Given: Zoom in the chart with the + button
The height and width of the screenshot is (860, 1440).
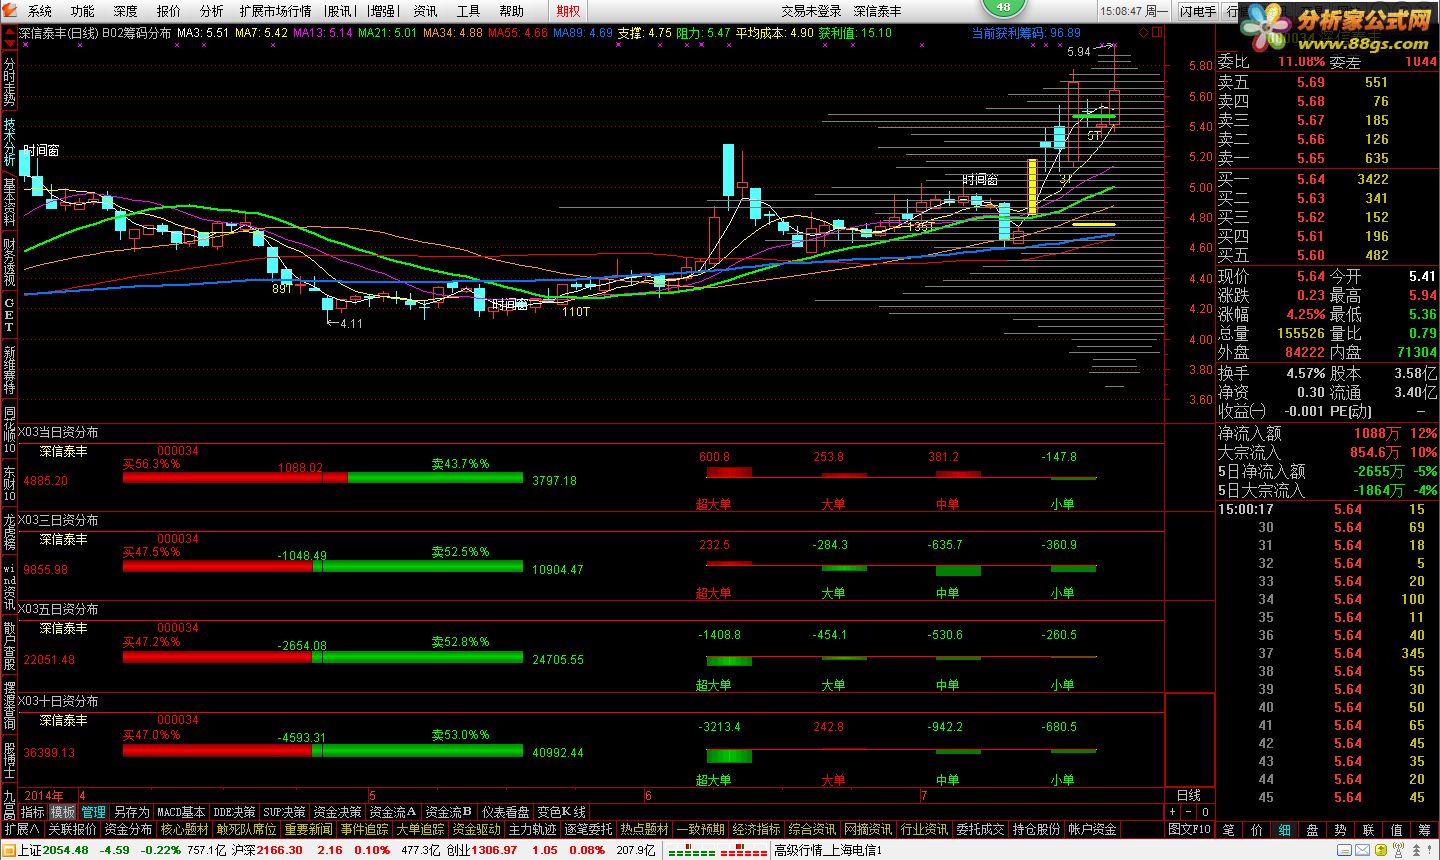Looking at the screenshot, I should [1172, 812].
